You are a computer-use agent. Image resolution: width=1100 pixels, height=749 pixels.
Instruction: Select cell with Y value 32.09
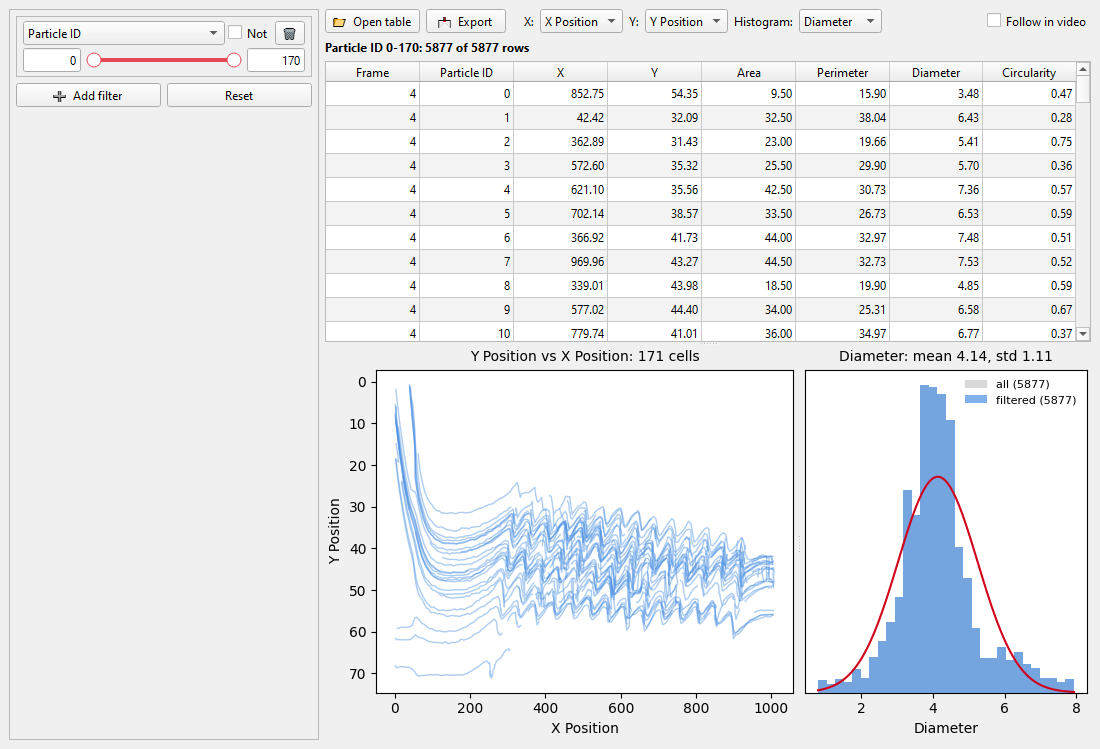[655, 117]
